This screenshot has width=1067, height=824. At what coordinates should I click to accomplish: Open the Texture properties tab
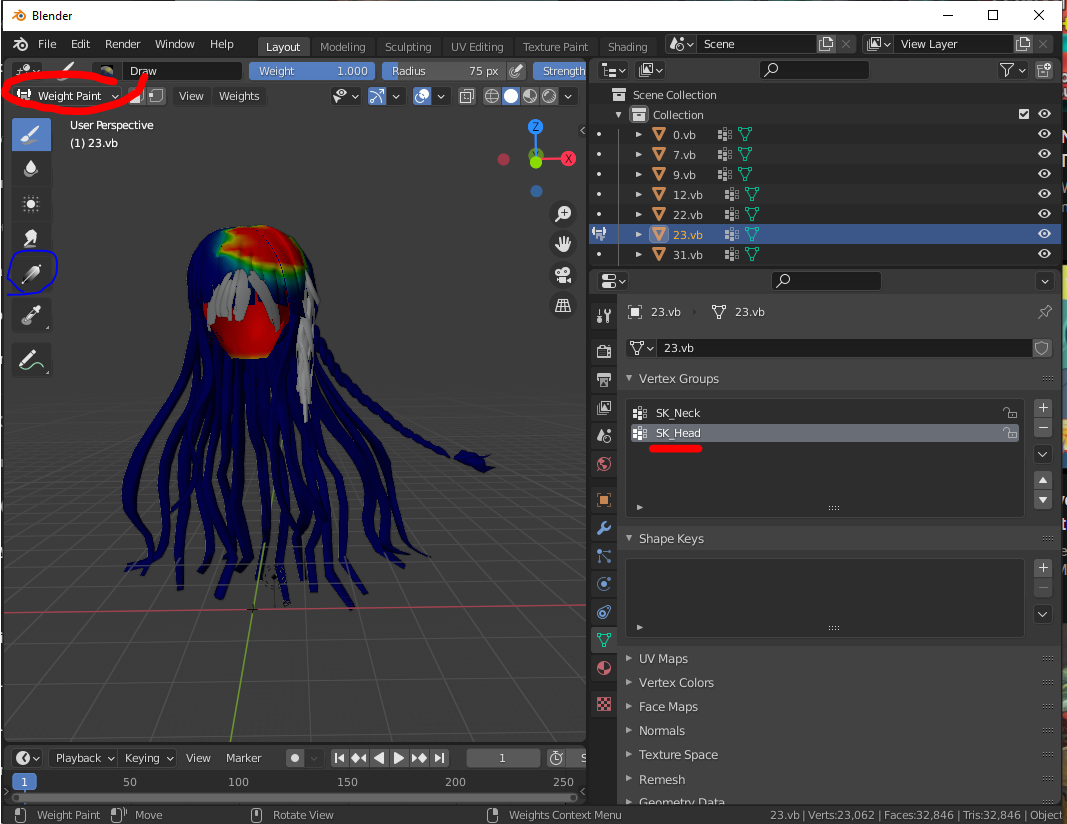604,704
